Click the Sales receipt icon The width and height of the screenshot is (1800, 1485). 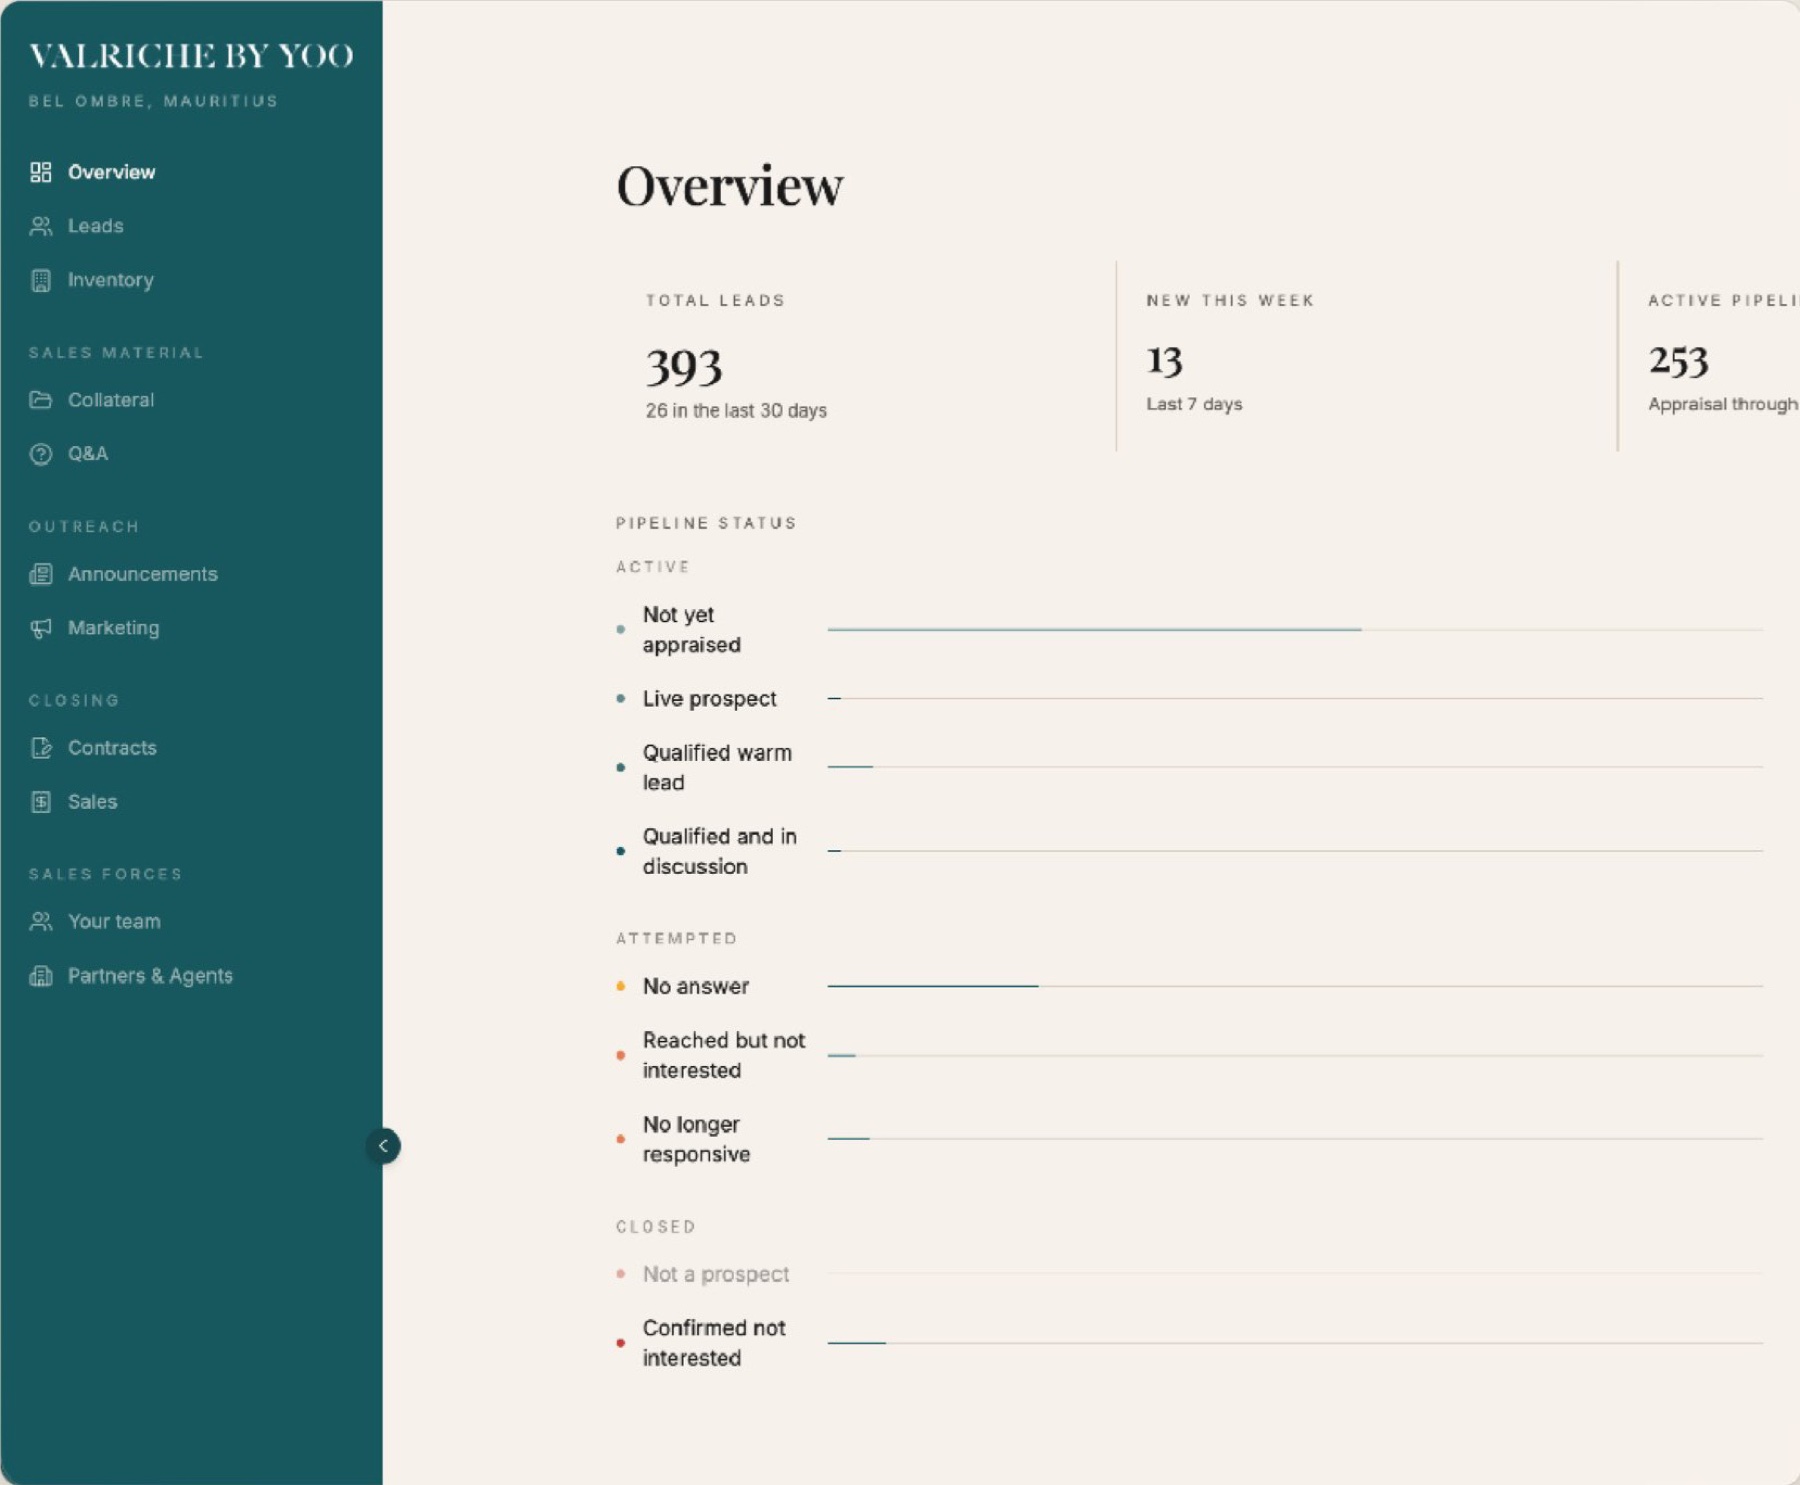point(41,802)
